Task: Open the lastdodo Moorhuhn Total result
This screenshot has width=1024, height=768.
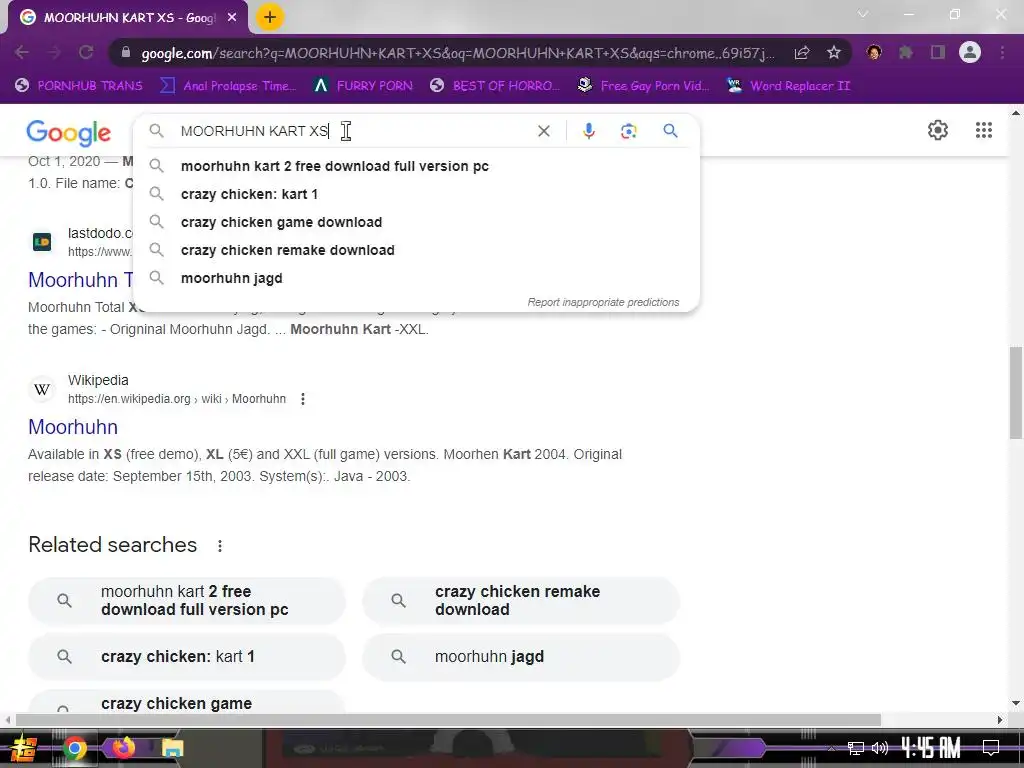Action: point(80,280)
